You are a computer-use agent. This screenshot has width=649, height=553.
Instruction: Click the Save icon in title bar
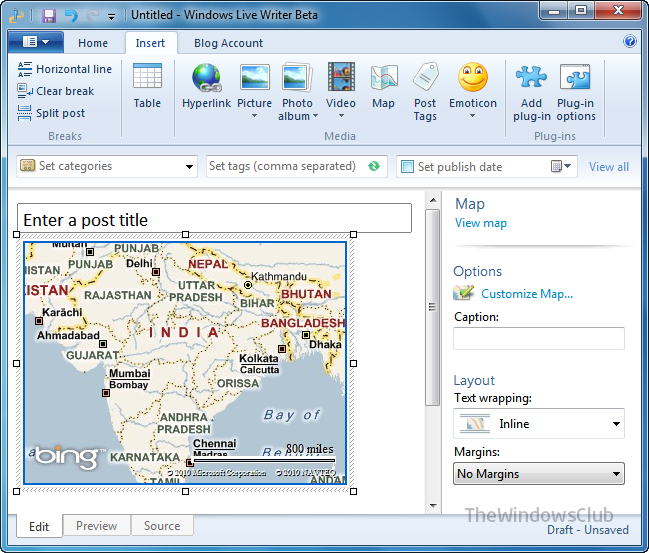[49, 16]
